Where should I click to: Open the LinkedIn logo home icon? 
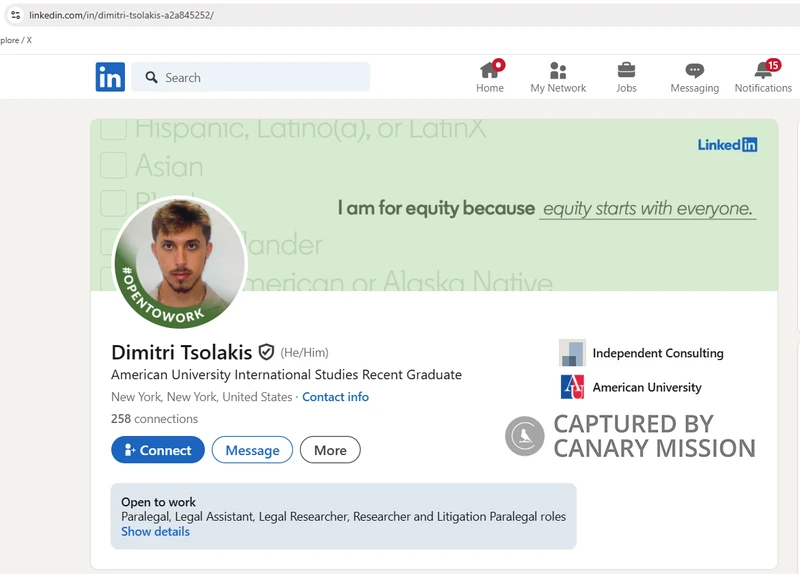[110, 77]
